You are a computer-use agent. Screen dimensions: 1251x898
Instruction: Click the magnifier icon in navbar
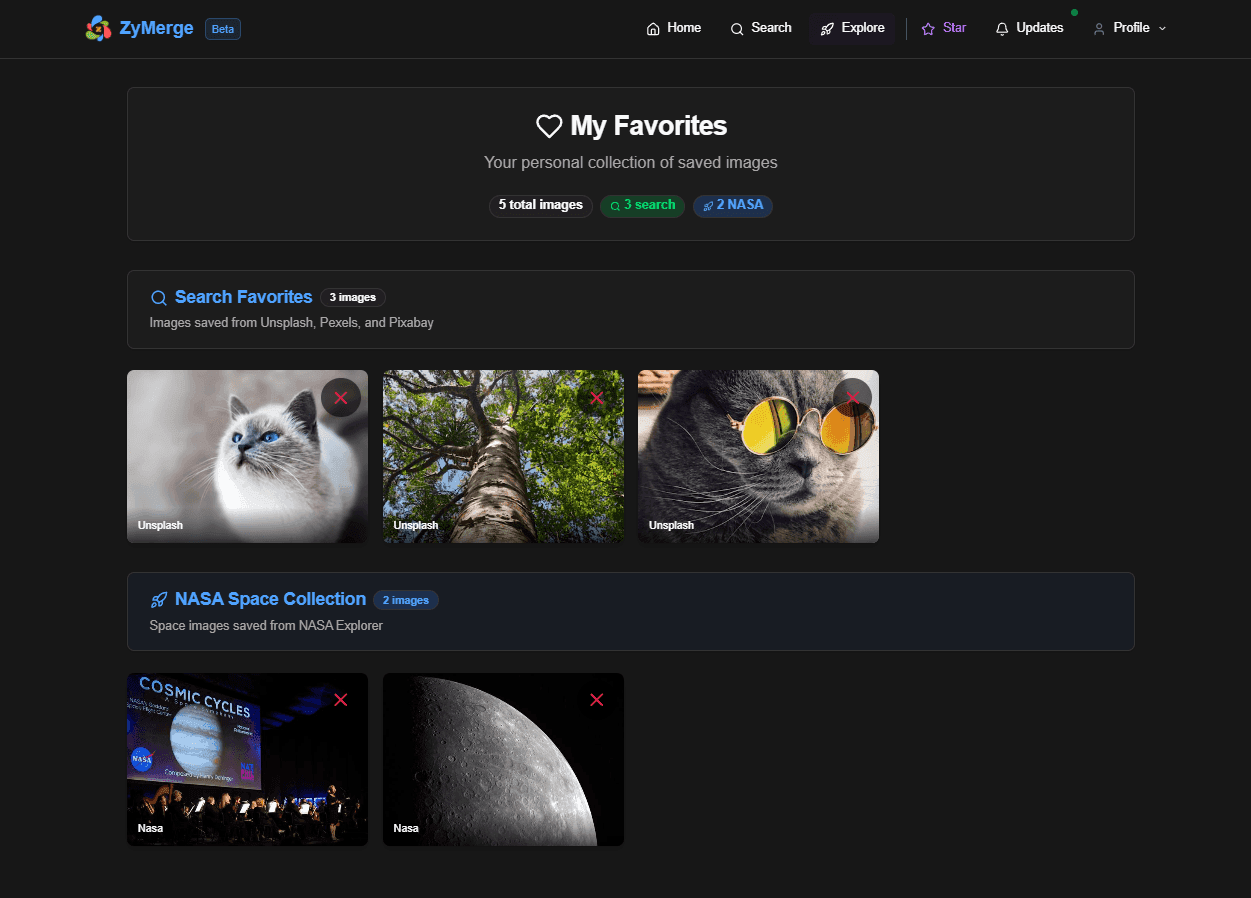[737, 29]
